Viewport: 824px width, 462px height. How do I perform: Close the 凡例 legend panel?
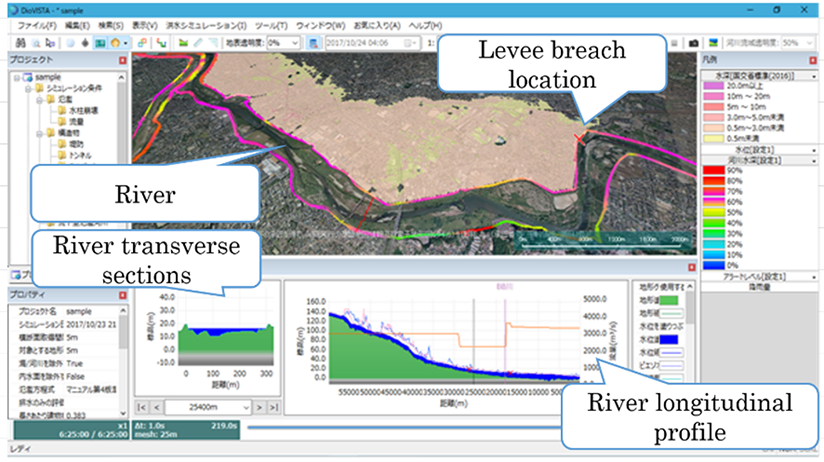point(812,60)
